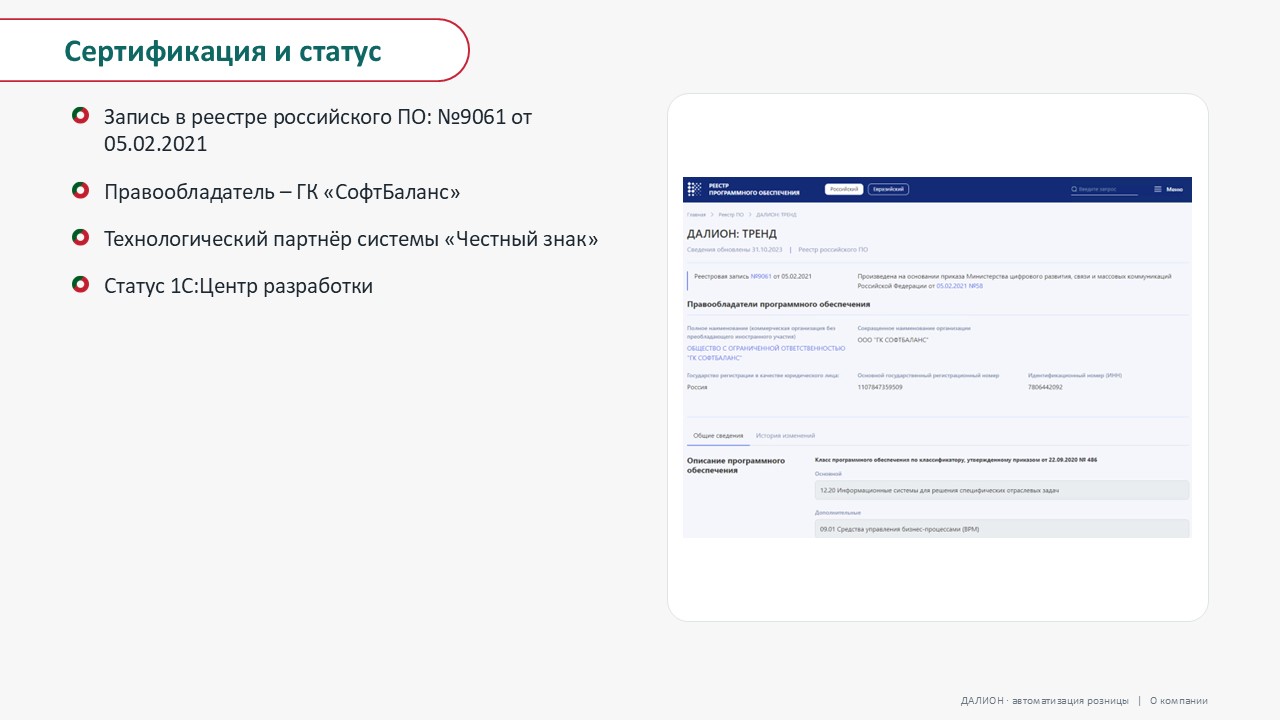The height and width of the screenshot is (720, 1280).
Task: Click the Статус 1С:Центр разработки bullet
Action: tap(238, 286)
